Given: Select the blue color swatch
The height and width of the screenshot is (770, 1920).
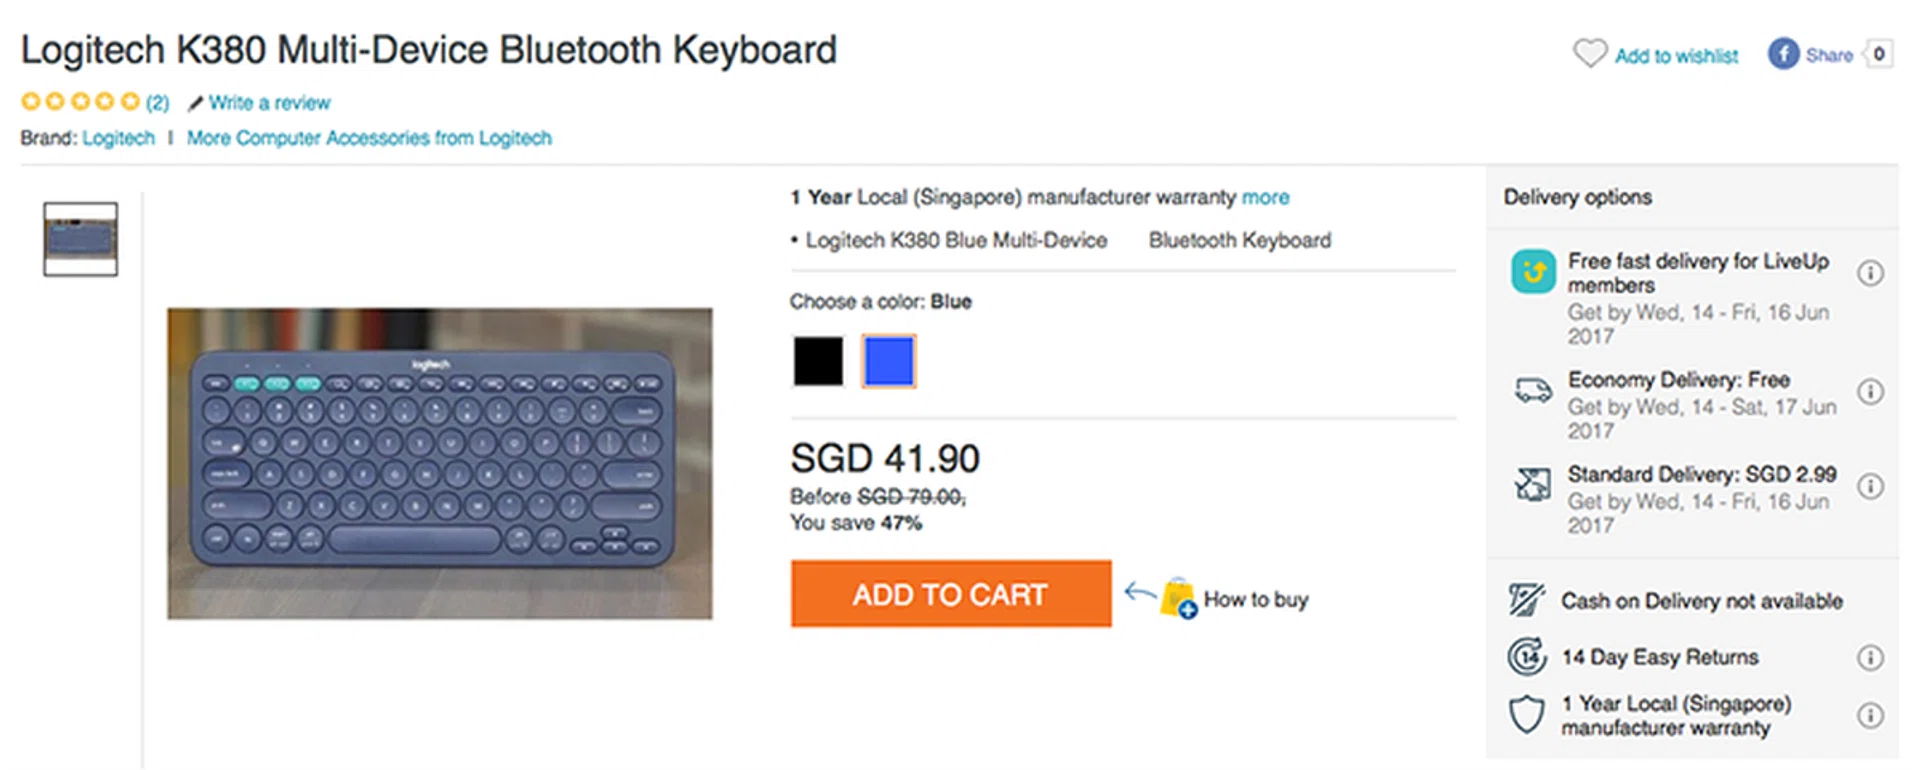Looking at the screenshot, I should pos(888,361).
